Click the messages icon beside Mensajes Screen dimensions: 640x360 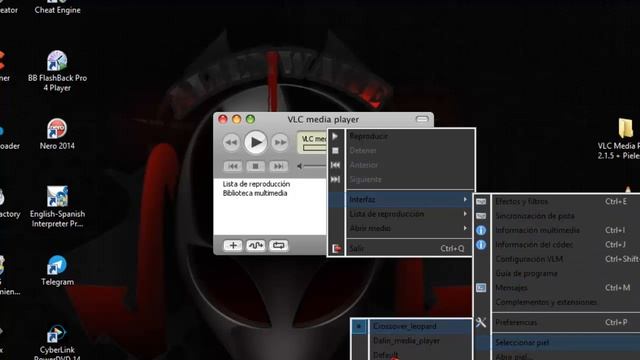tap(481, 288)
